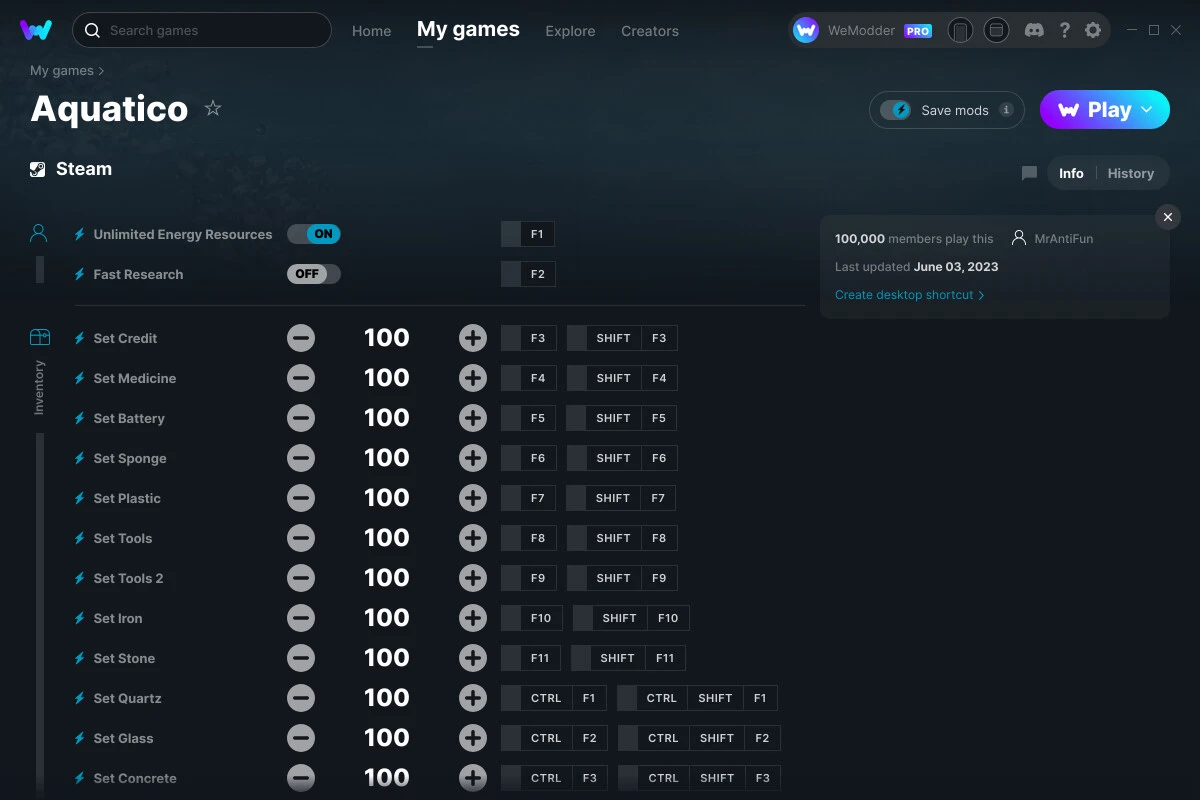
Task: Click CTRL SHIFT F2 hotkey for Set Glass
Action: point(699,738)
